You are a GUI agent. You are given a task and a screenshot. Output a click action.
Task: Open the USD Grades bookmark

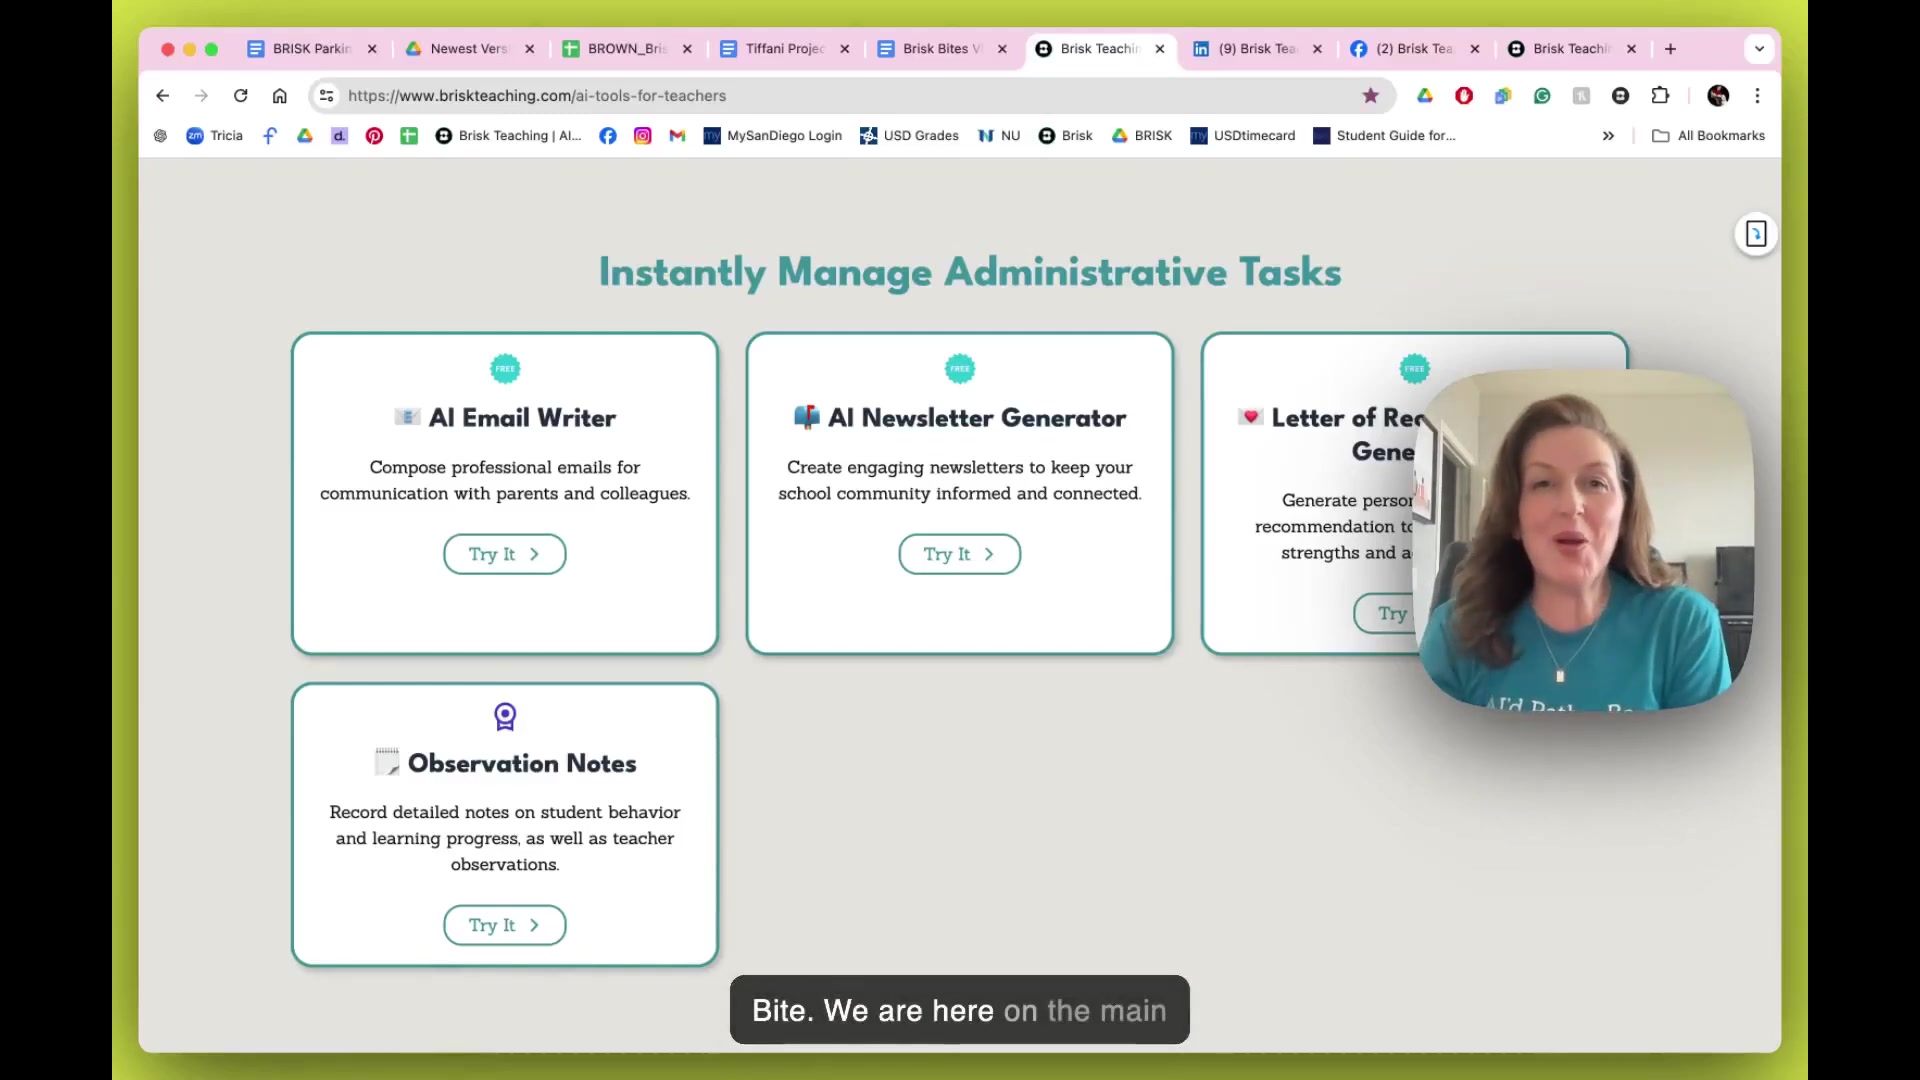(909, 135)
